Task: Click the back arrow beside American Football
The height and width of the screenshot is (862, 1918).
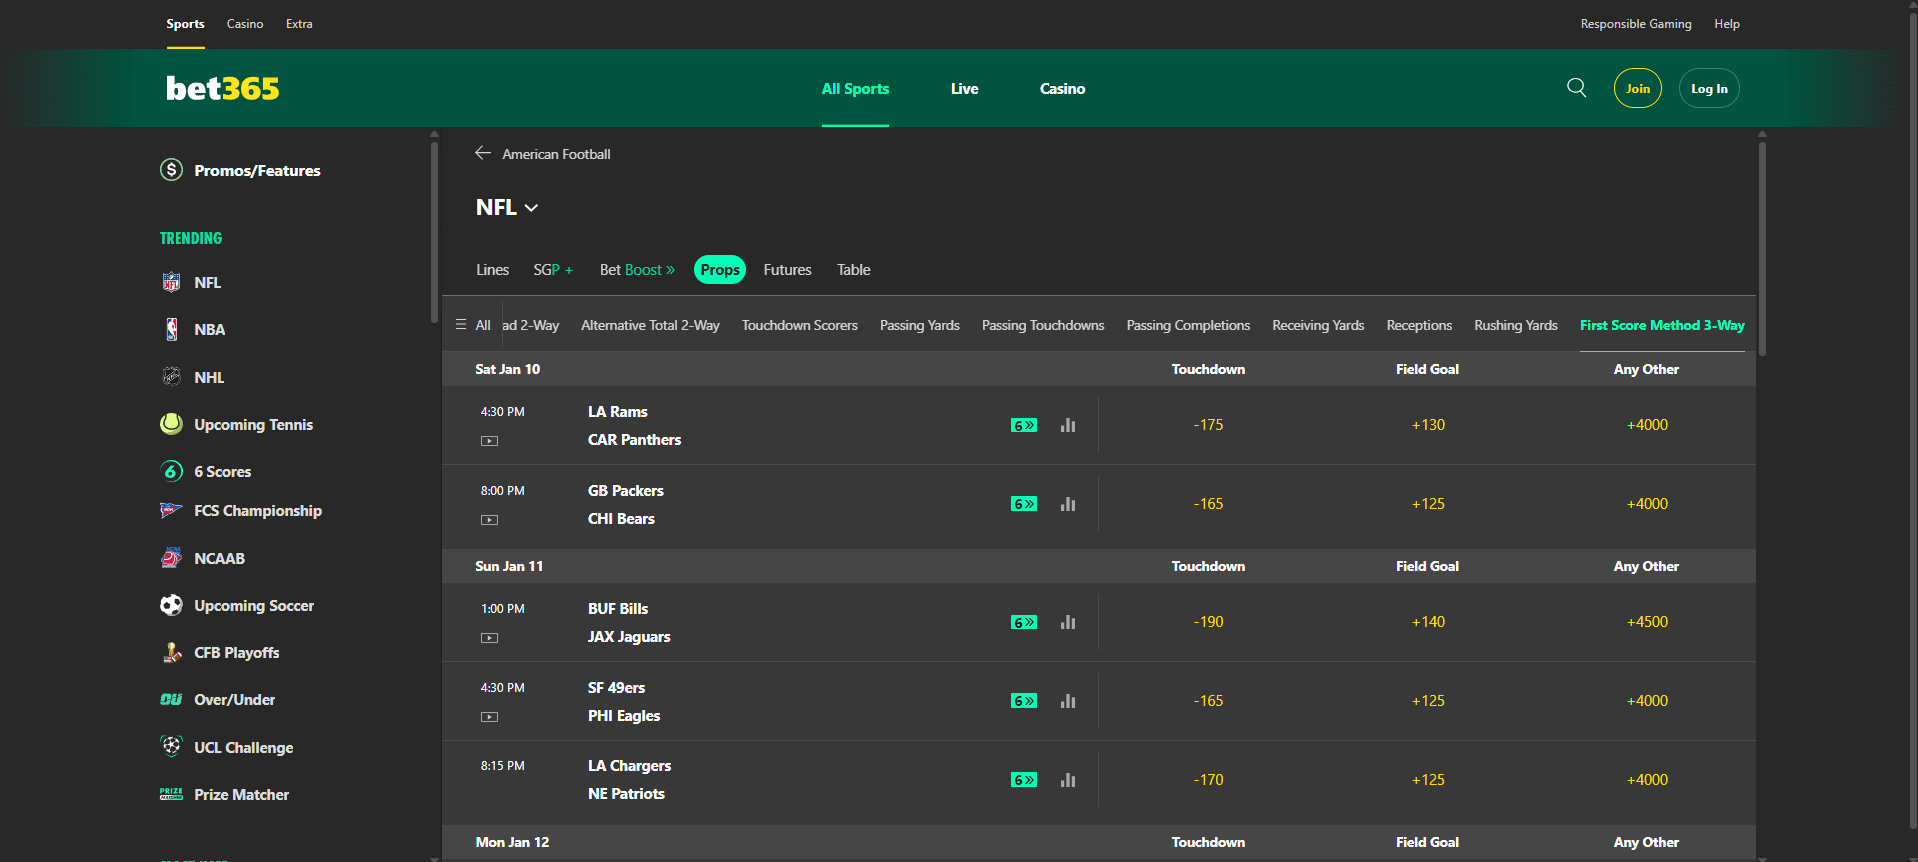Action: click(x=483, y=153)
